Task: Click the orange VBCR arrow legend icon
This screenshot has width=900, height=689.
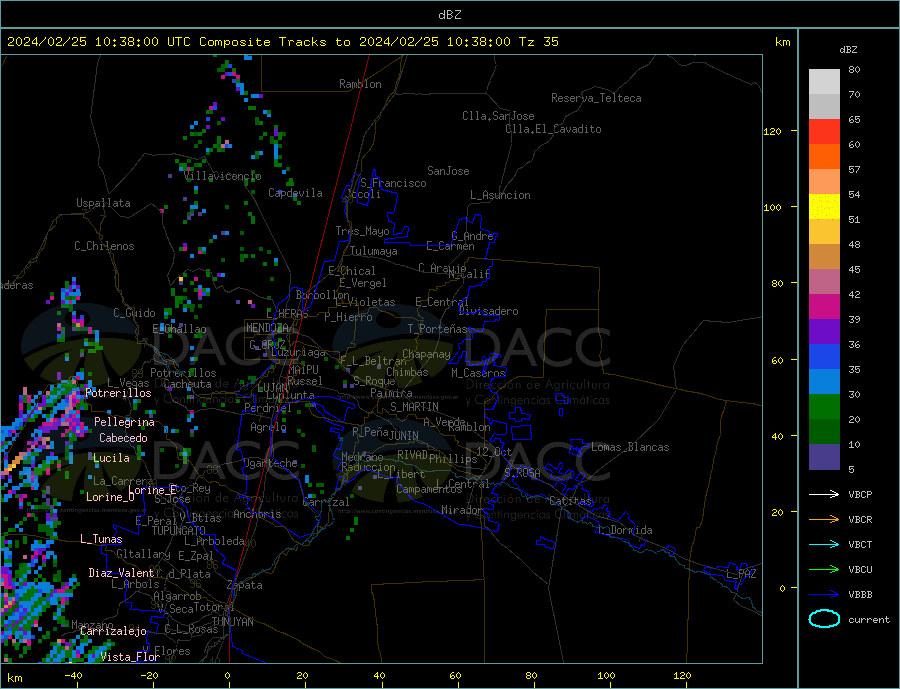Action: [x=824, y=520]
